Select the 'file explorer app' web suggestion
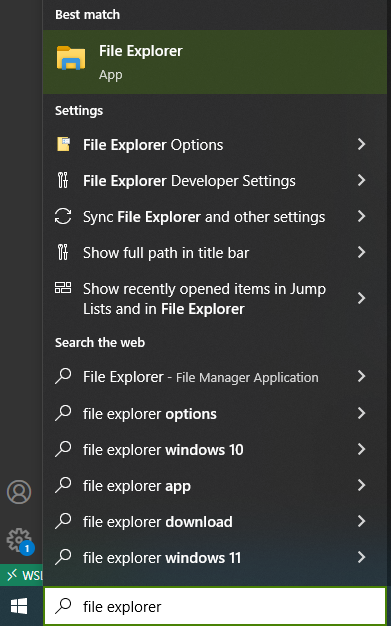The height and width of the screenshot is (626, 391). coord(215,485)
